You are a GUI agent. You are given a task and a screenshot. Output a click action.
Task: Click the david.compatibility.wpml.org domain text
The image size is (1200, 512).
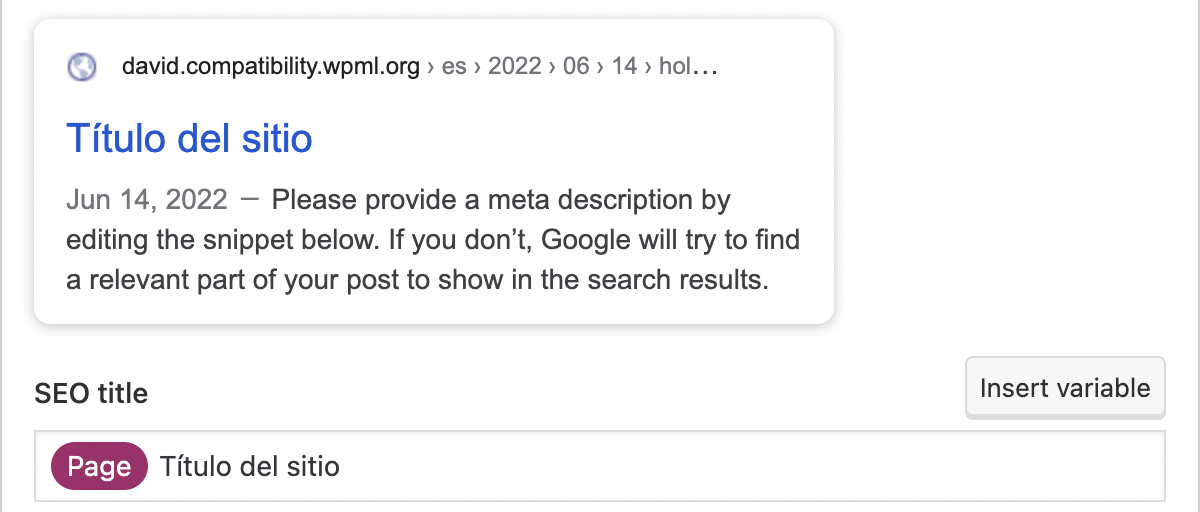point(270,68)
